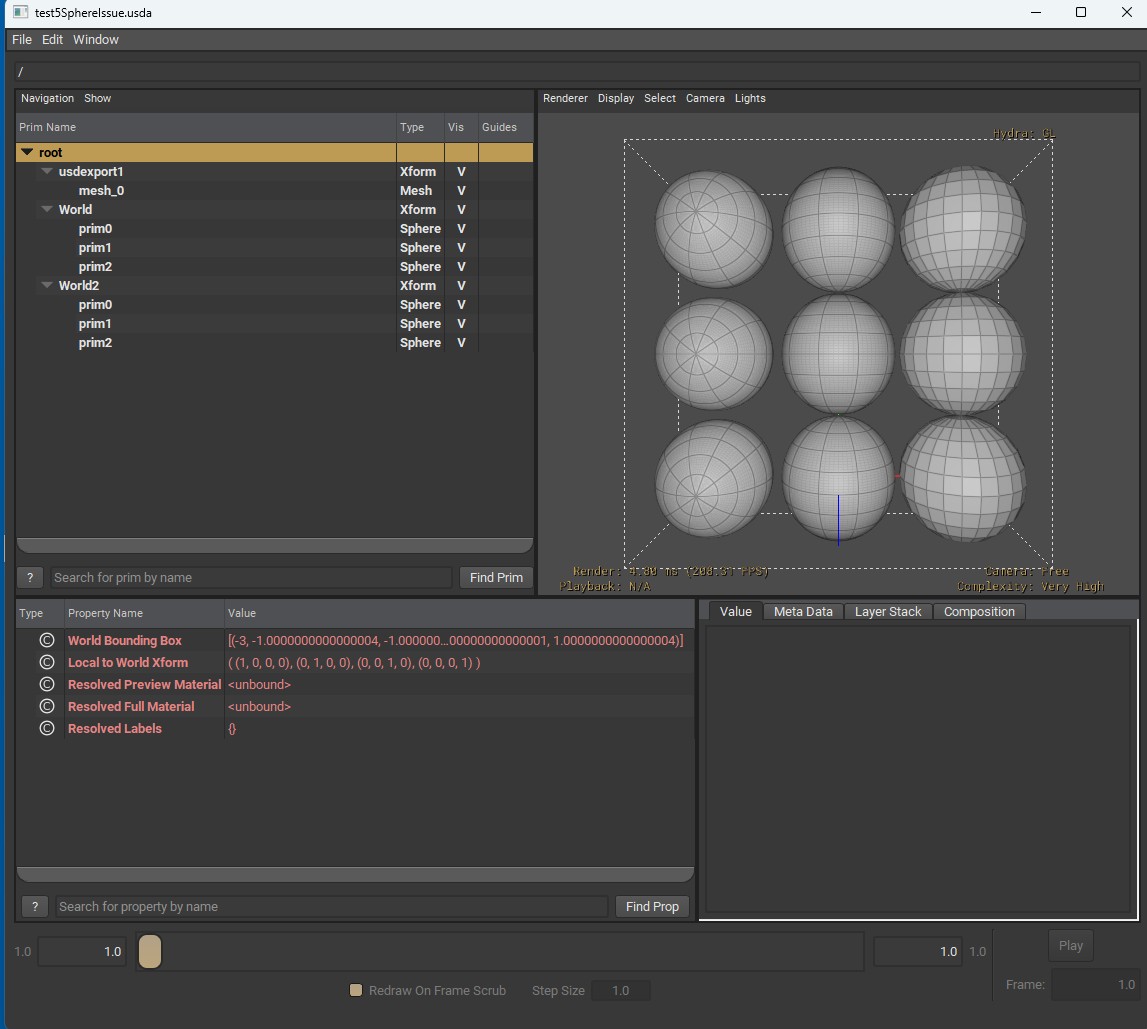Click the composed icon beside World Bounding Box

(46, 641)
